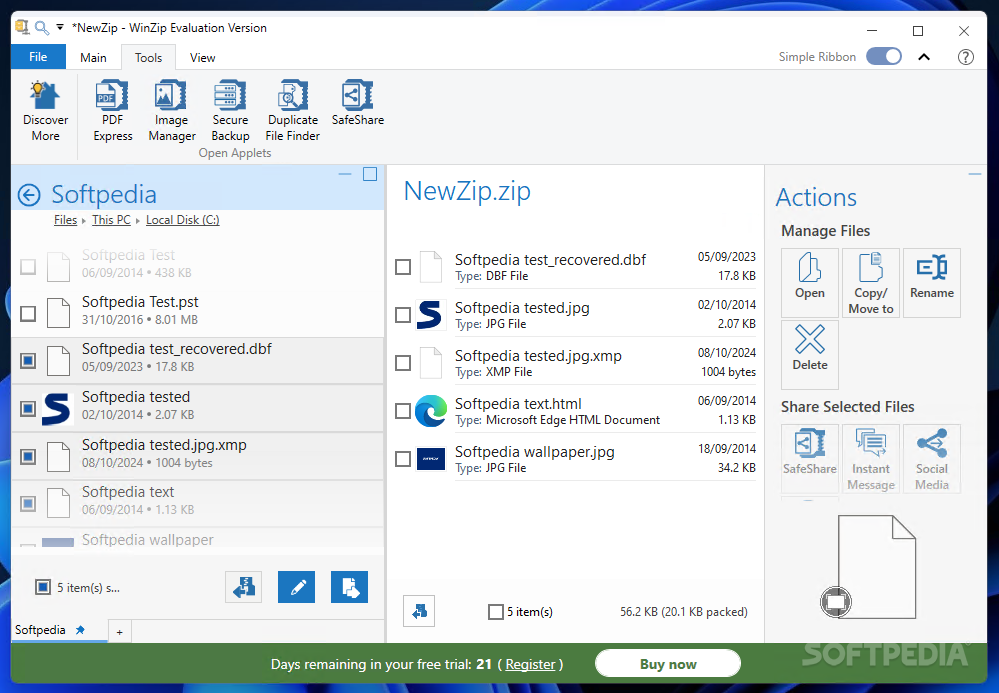Open the Discover More applet
Viewport: 999px width, 693px height.
coord(45,111)
